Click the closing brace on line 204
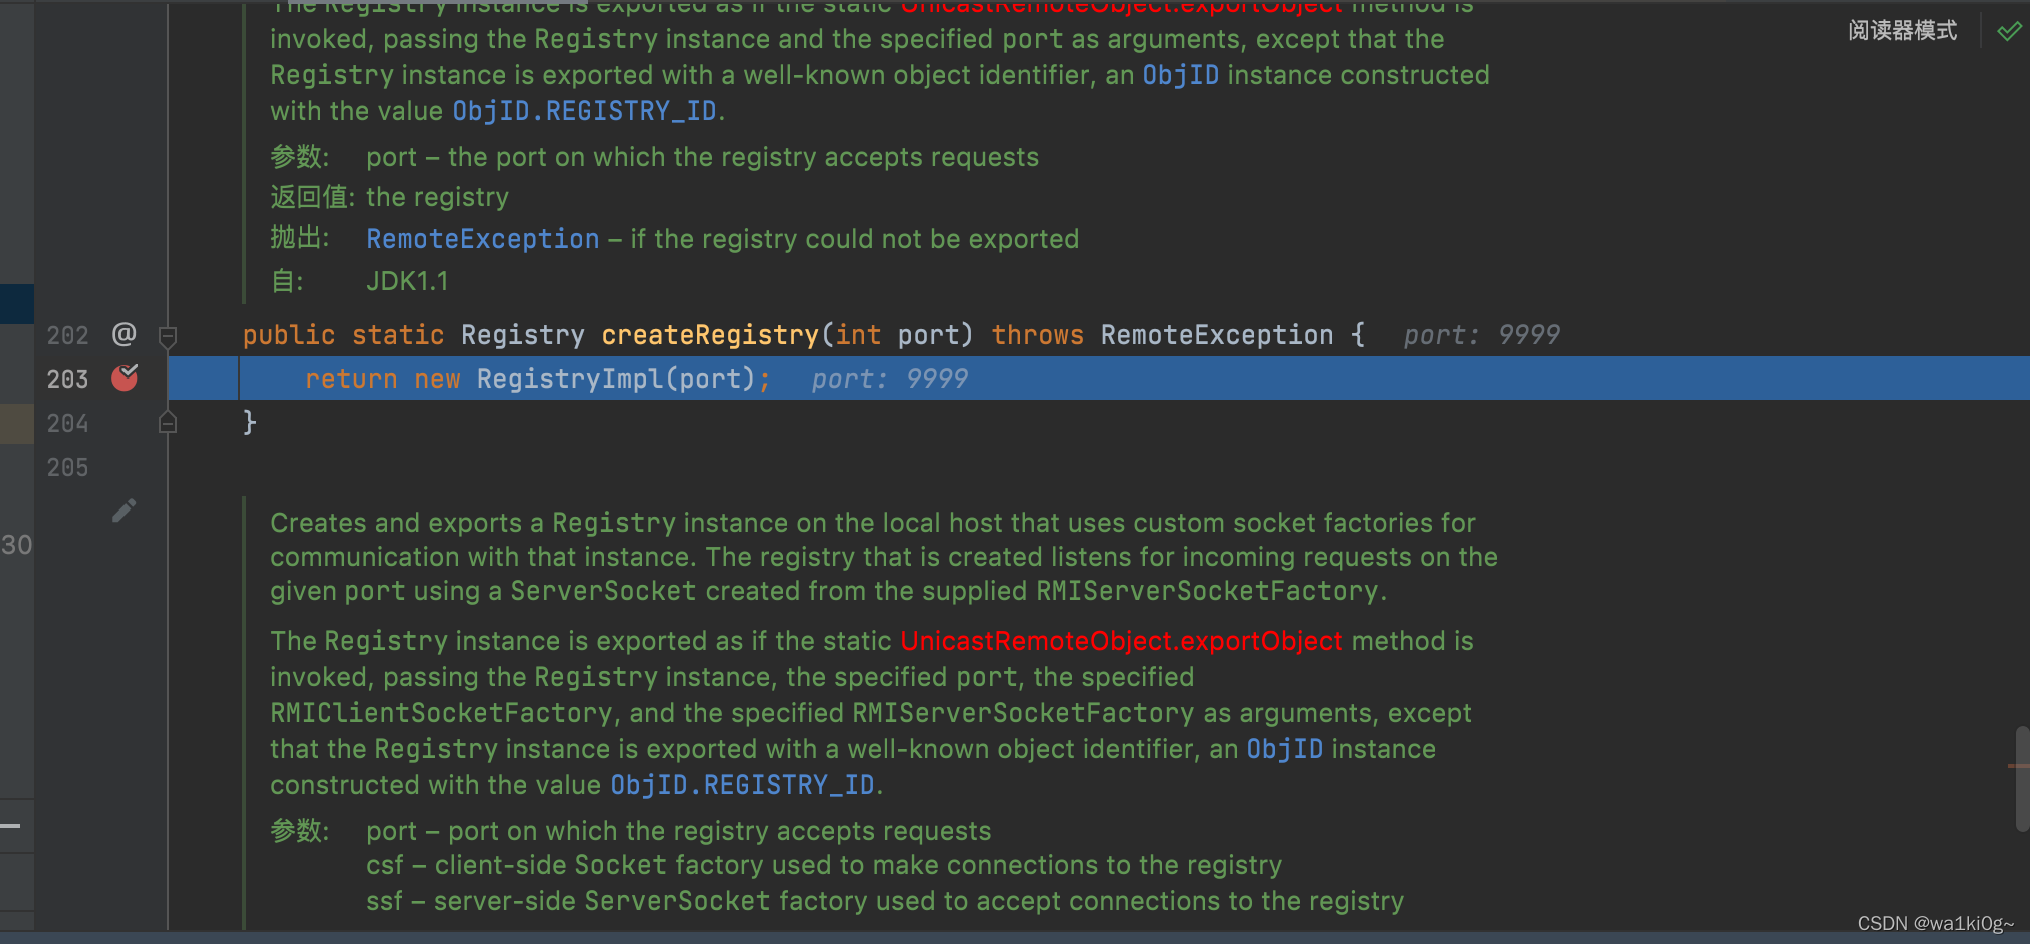The height and width of the screenshot is (944, 2030). click(x=250, y=423)
